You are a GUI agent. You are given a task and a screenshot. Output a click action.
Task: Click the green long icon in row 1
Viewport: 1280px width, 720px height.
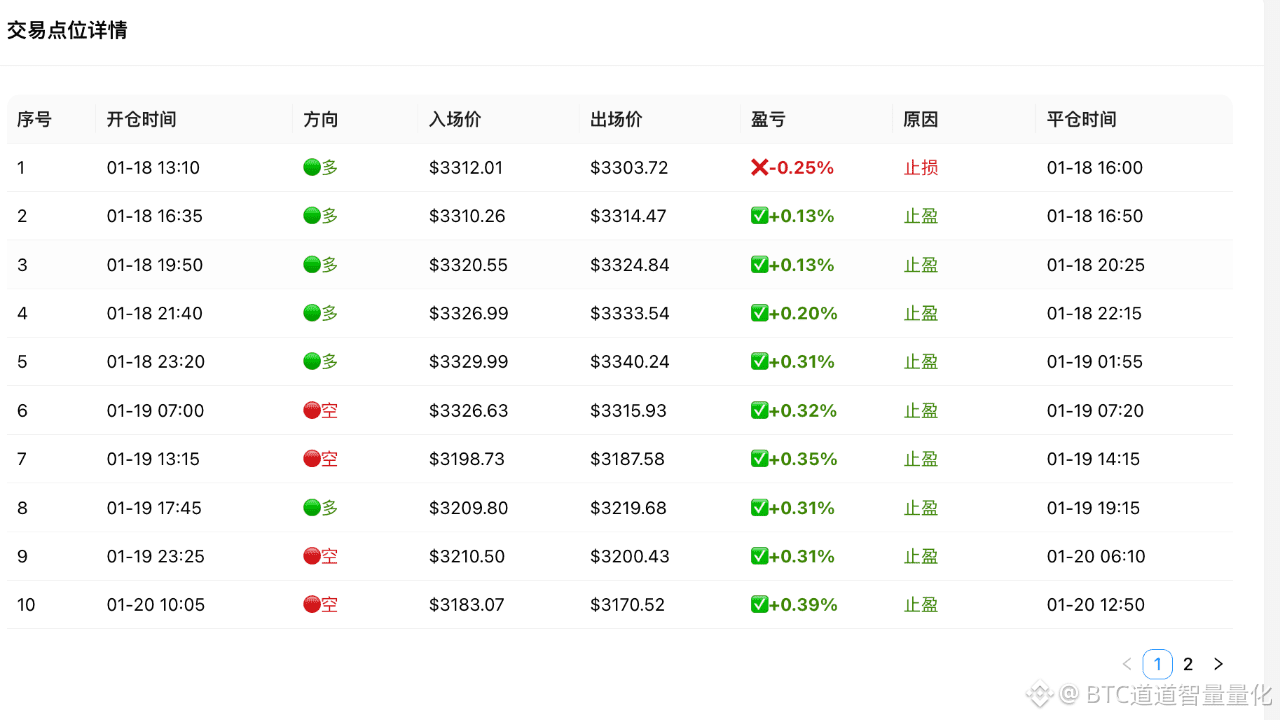click(311, 168)
